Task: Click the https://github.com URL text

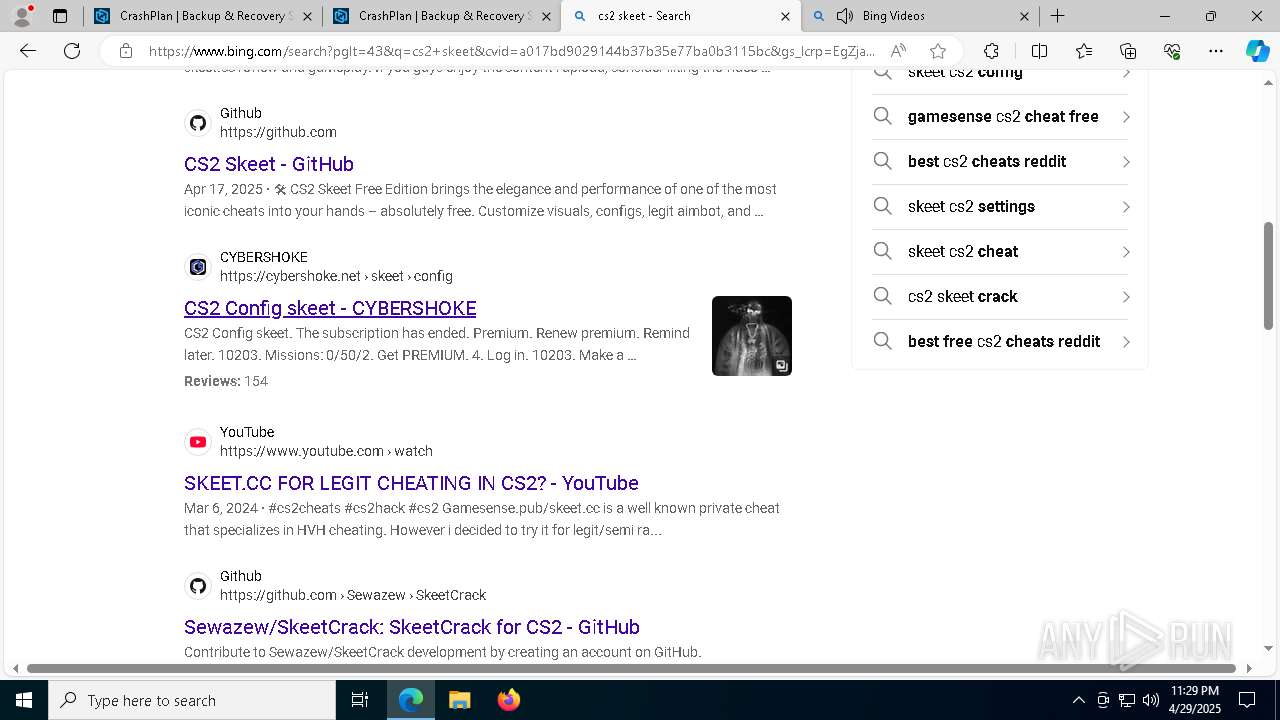Action: coord(278,132)
